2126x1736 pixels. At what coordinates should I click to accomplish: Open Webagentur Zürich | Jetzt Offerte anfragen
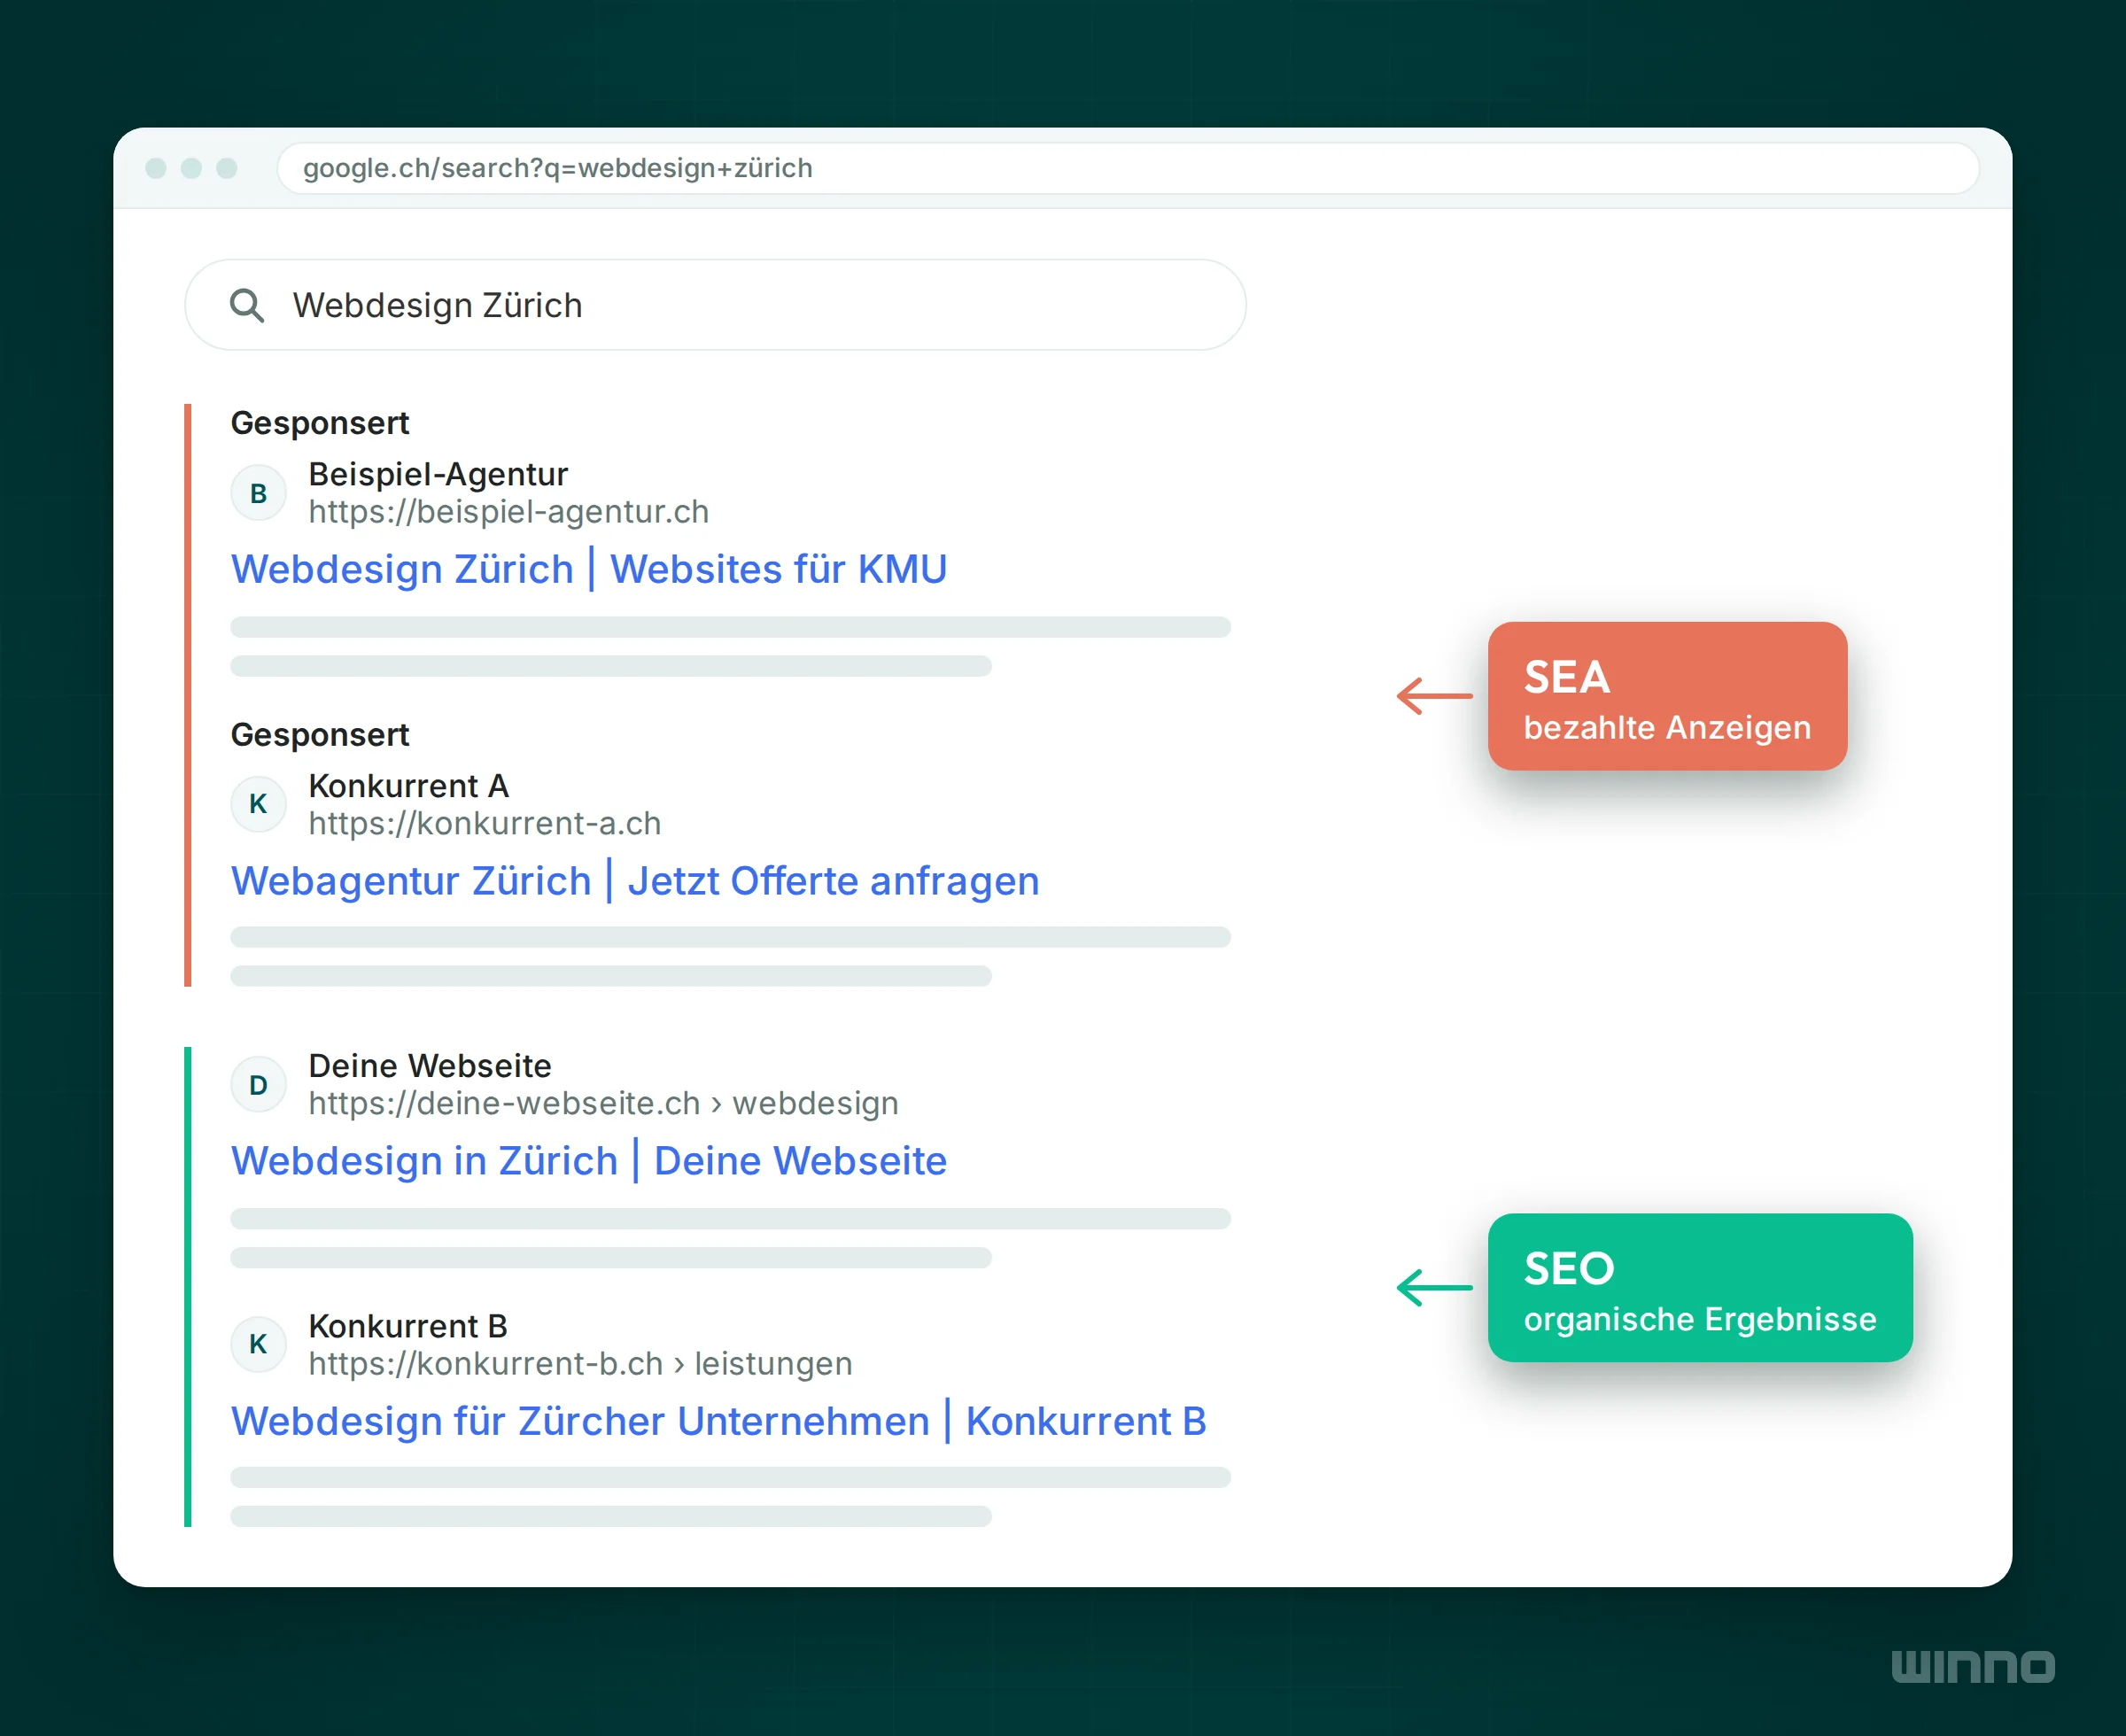pos(635,881)
